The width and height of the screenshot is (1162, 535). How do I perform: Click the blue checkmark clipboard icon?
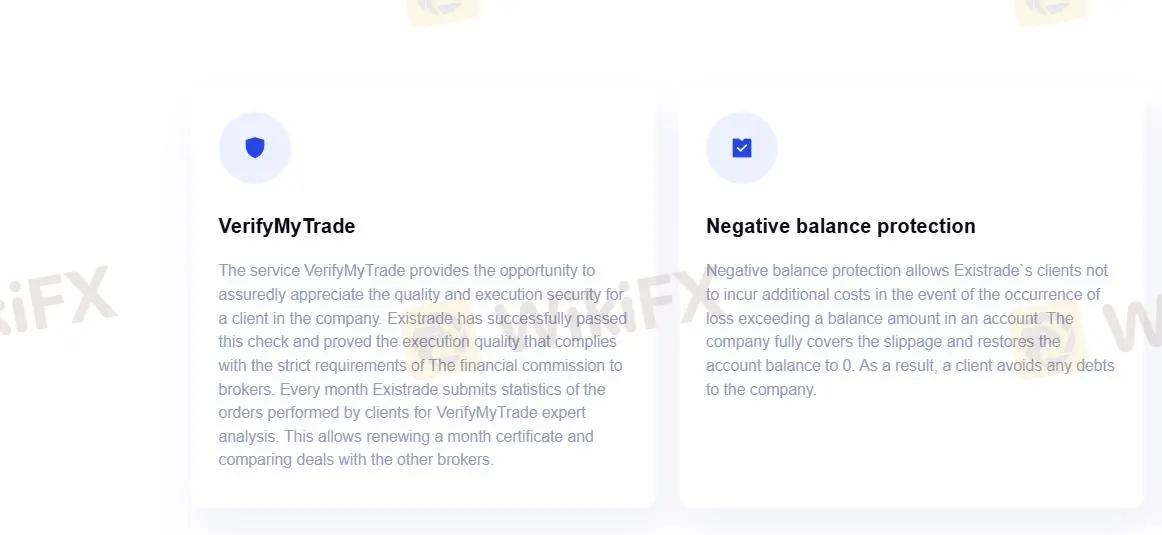pyautogui.click(x=741, y=148)
